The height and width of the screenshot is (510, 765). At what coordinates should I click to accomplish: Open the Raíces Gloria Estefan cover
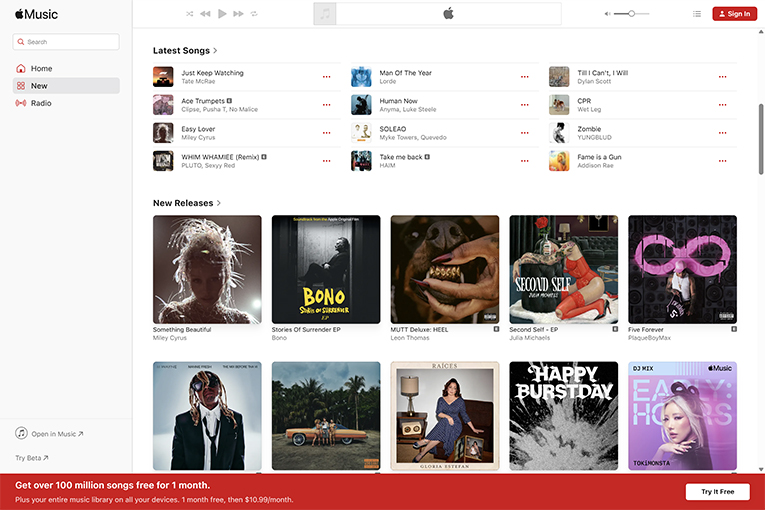(x=445, y=416)
